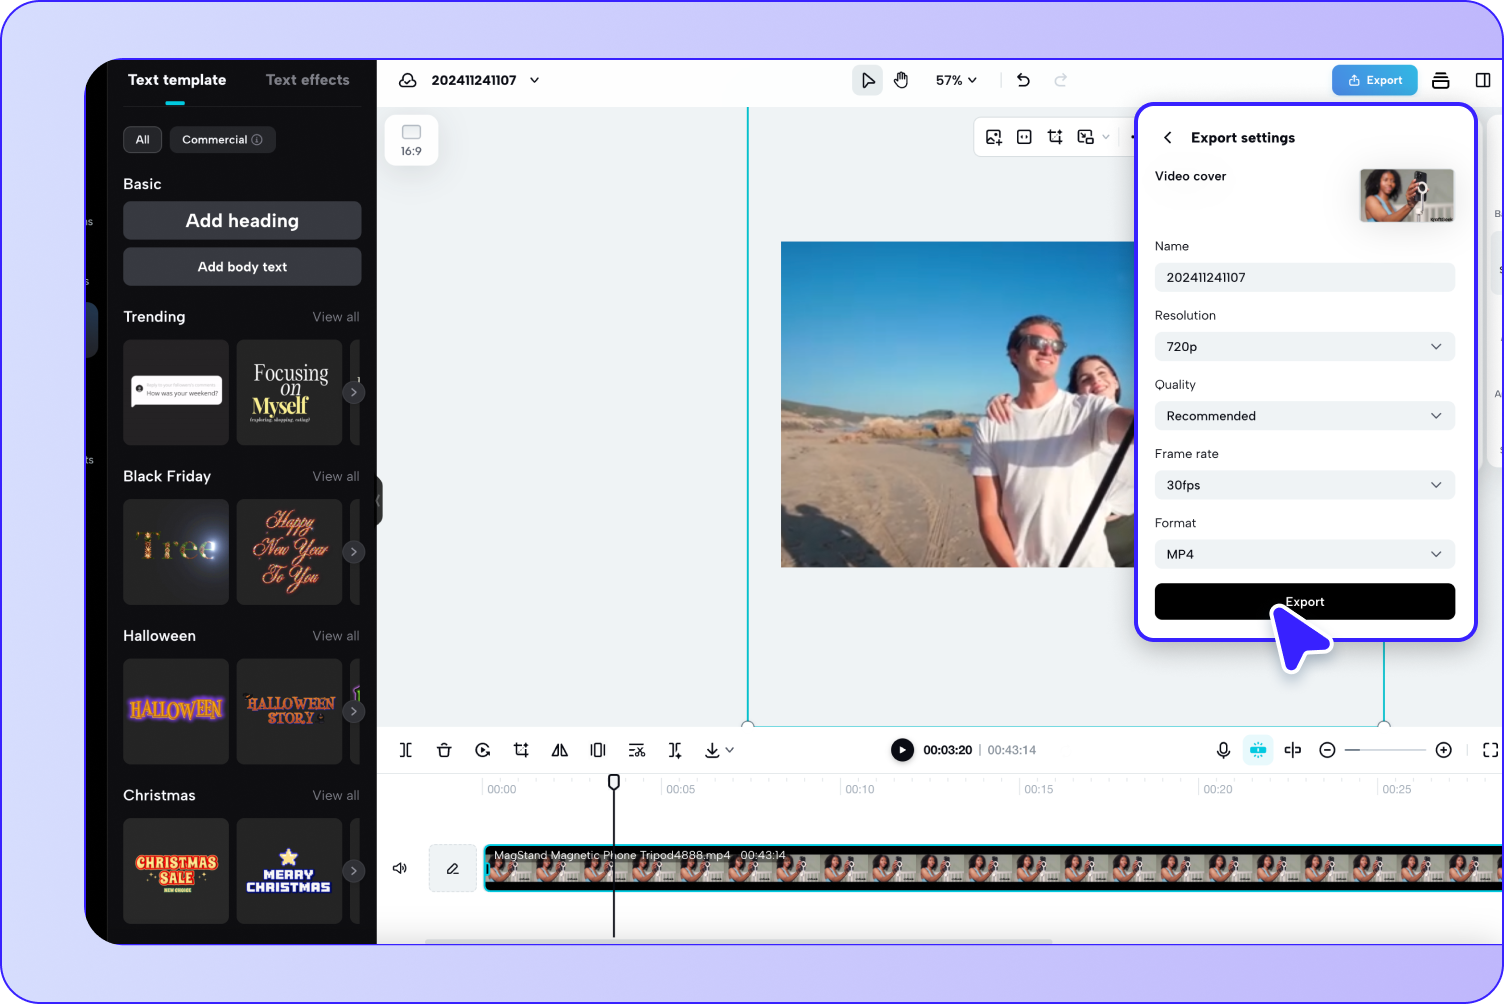Viewport: 1508px width, 1004px height.
Task: Click the redo arrow in top bar
Action: click(x=1061, y=80)
